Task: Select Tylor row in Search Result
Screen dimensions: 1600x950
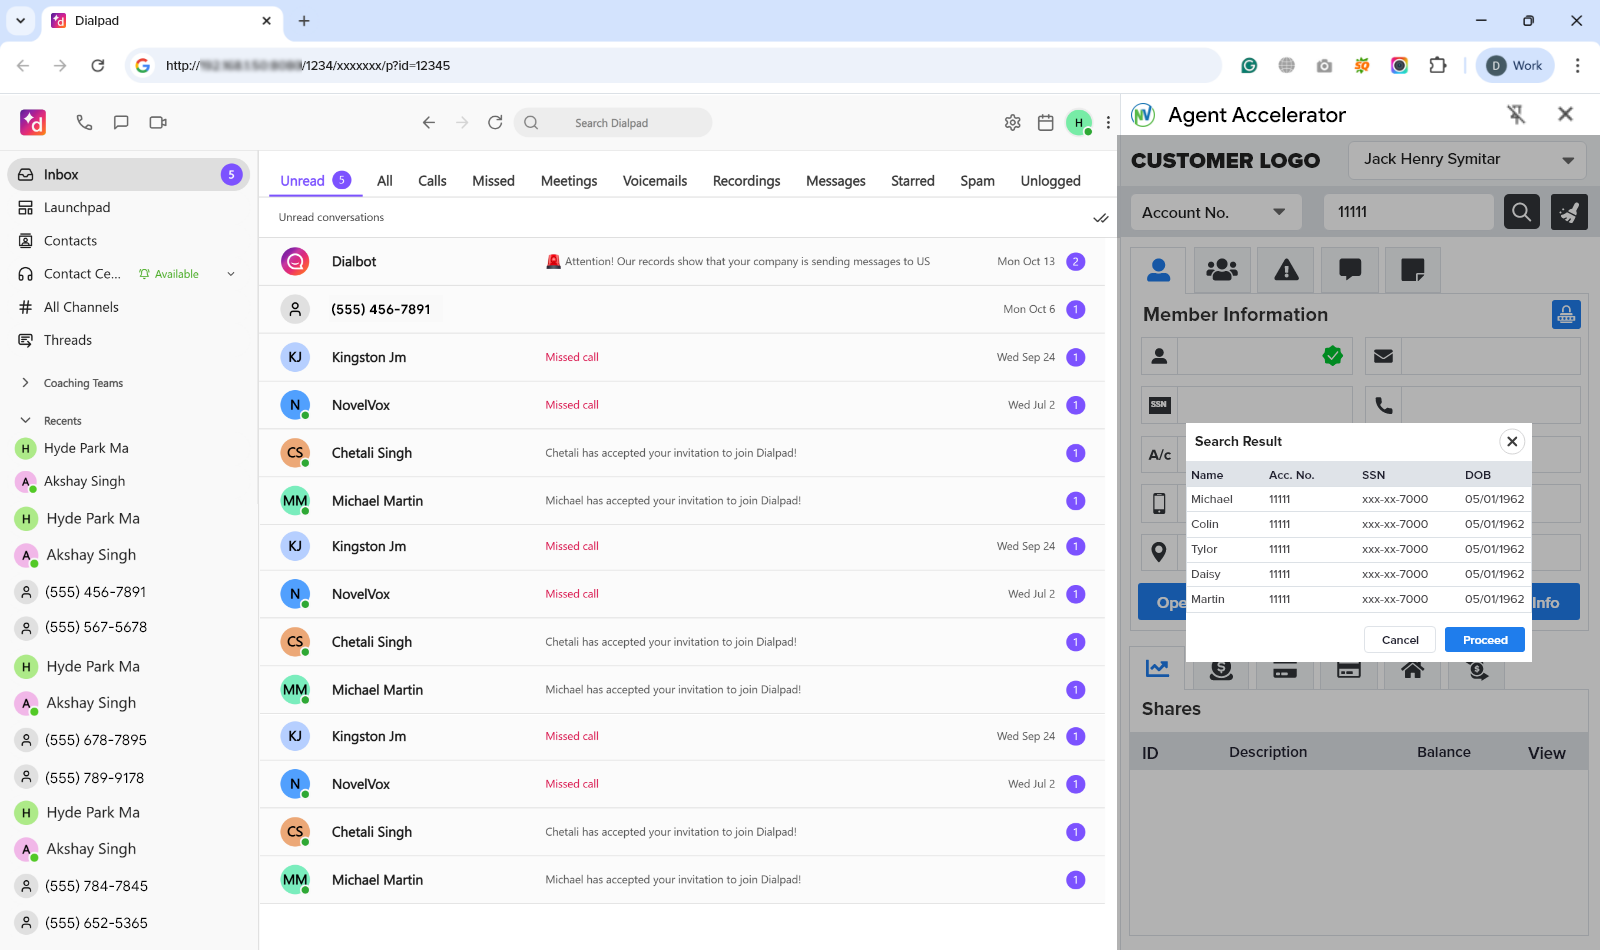Action: [1358, 549]
